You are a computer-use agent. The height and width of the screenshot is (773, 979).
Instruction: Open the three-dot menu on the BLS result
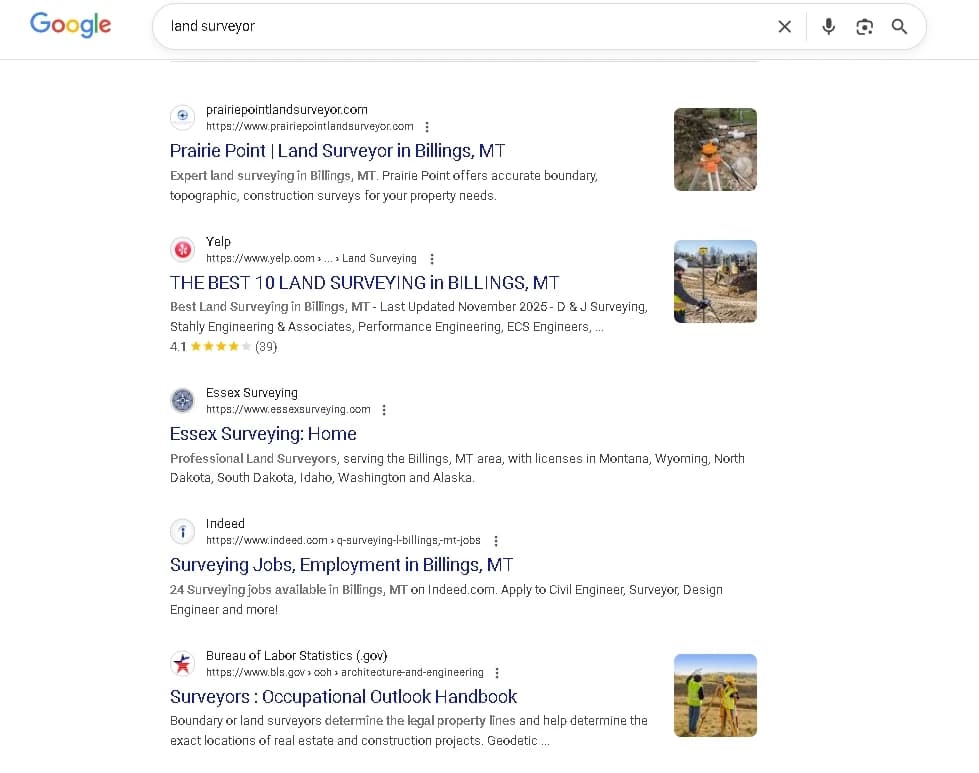coord(496,672)
